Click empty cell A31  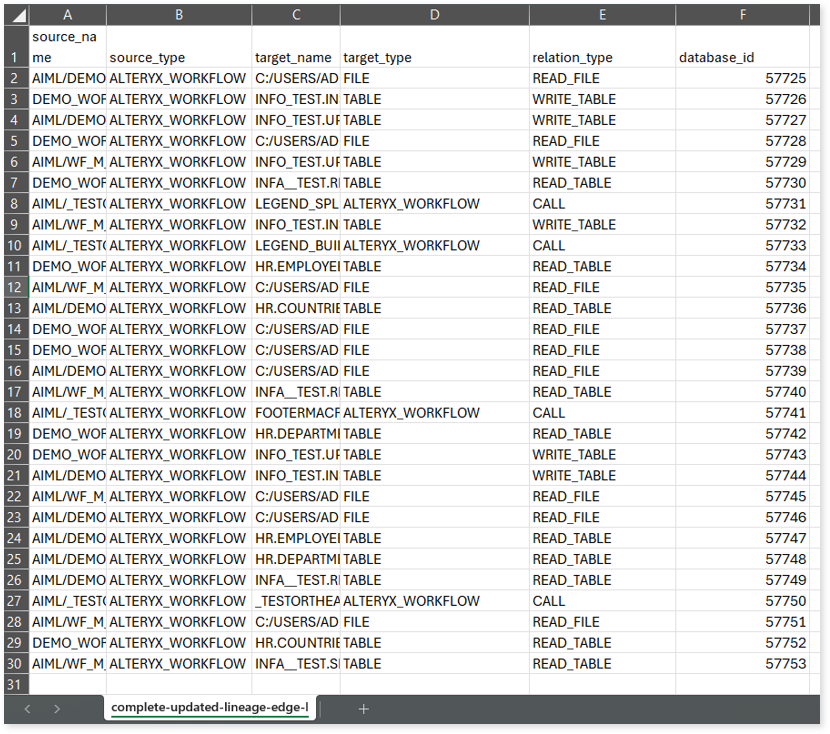pyautogui.click(x=68, y=685)
